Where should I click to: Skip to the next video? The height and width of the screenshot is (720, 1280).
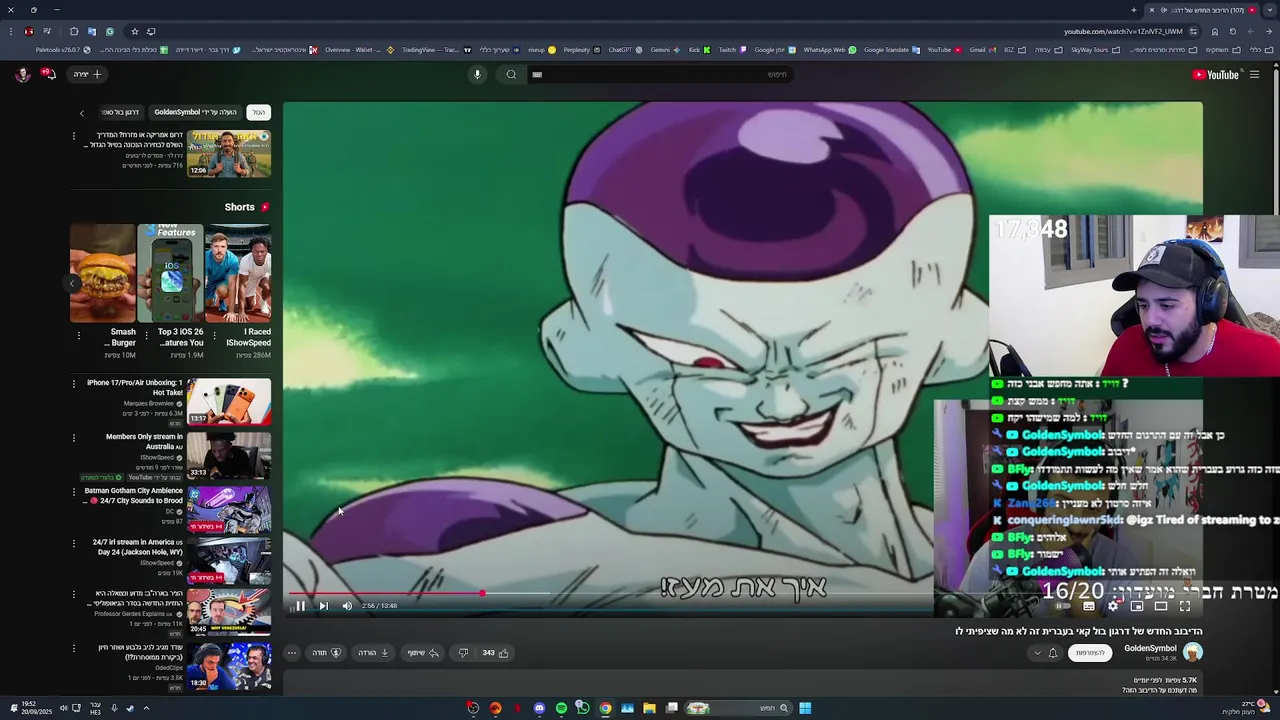[323, 606]
